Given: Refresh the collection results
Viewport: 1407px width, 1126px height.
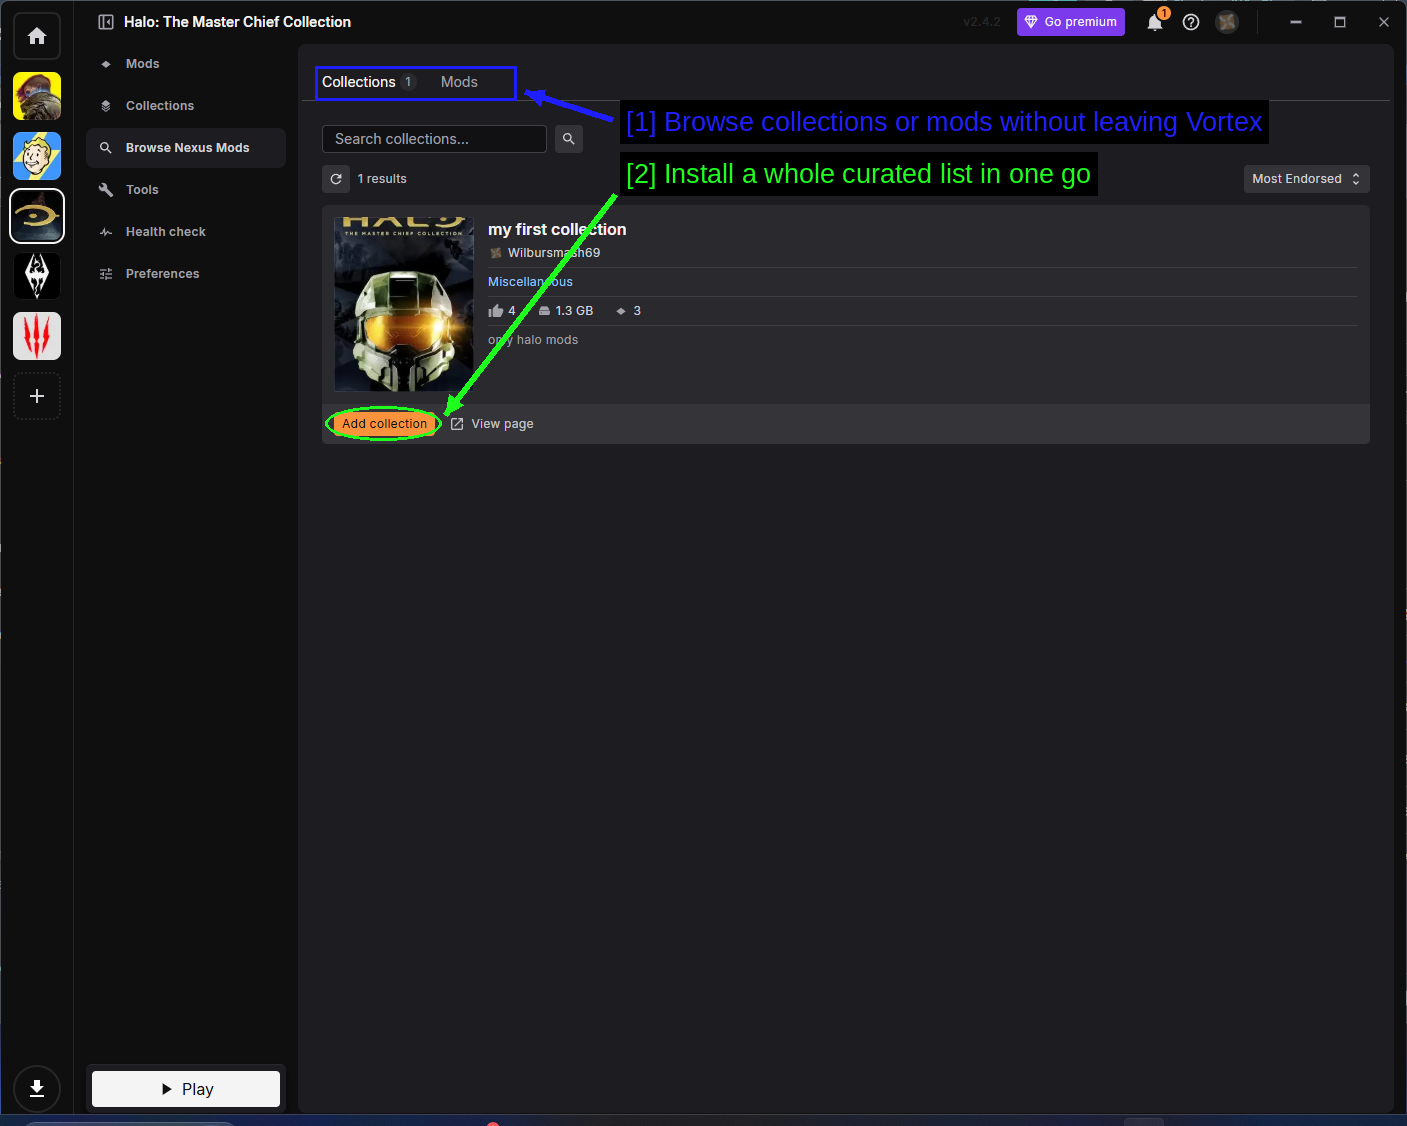Looking at the screenshot, I should 336,179.
